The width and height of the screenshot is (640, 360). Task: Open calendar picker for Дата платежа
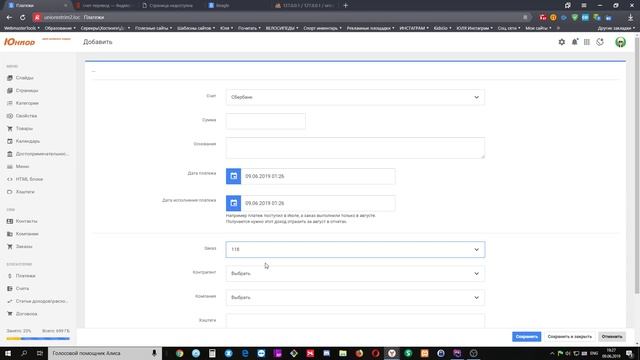tap(233, 176)
